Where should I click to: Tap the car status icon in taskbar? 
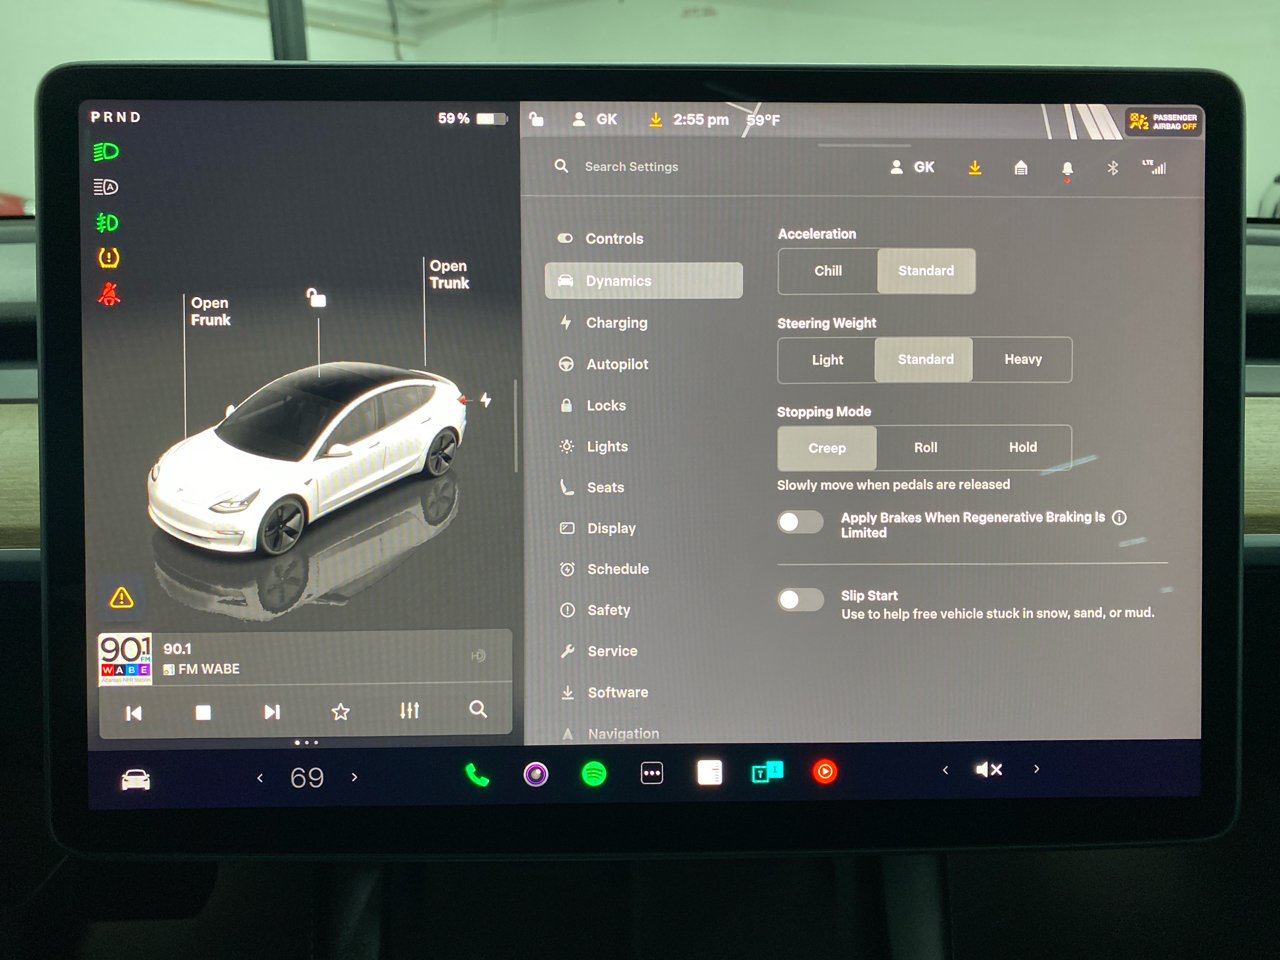coord(134,777)
